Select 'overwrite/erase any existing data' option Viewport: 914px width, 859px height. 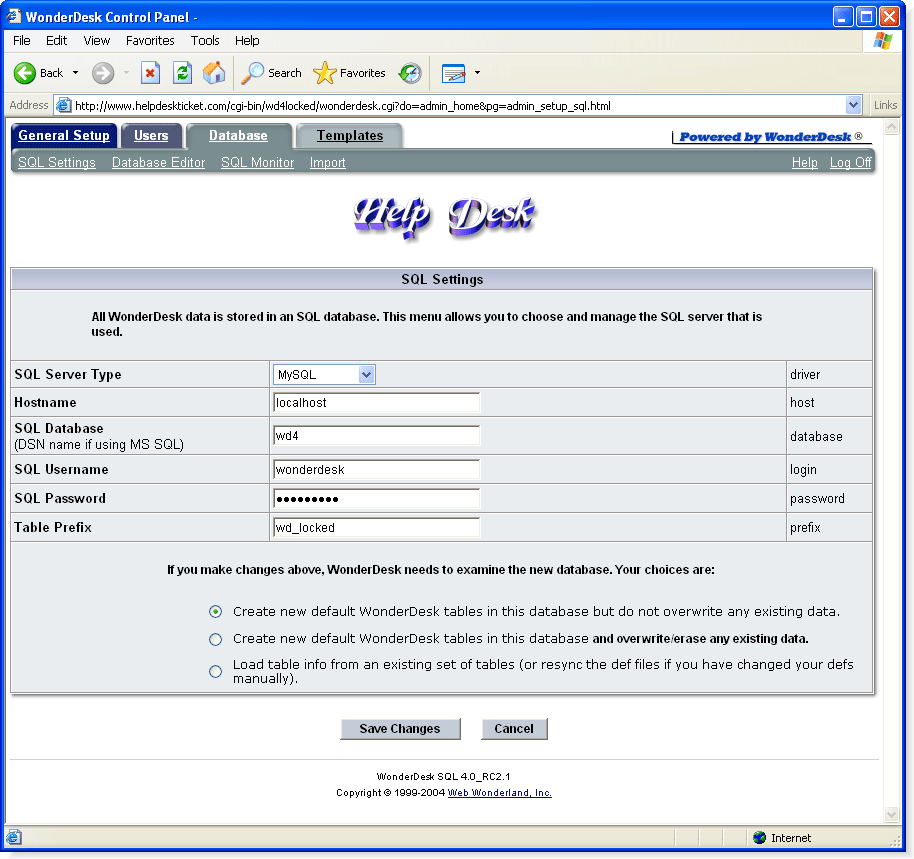[x=216, y=639]
